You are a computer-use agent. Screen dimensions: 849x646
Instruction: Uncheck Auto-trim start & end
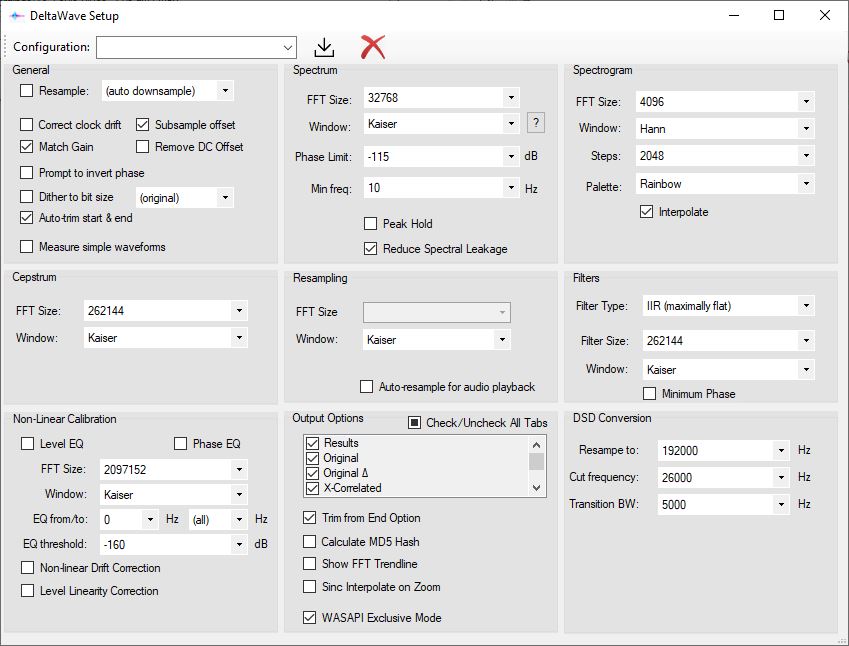[x=27, y=218]
